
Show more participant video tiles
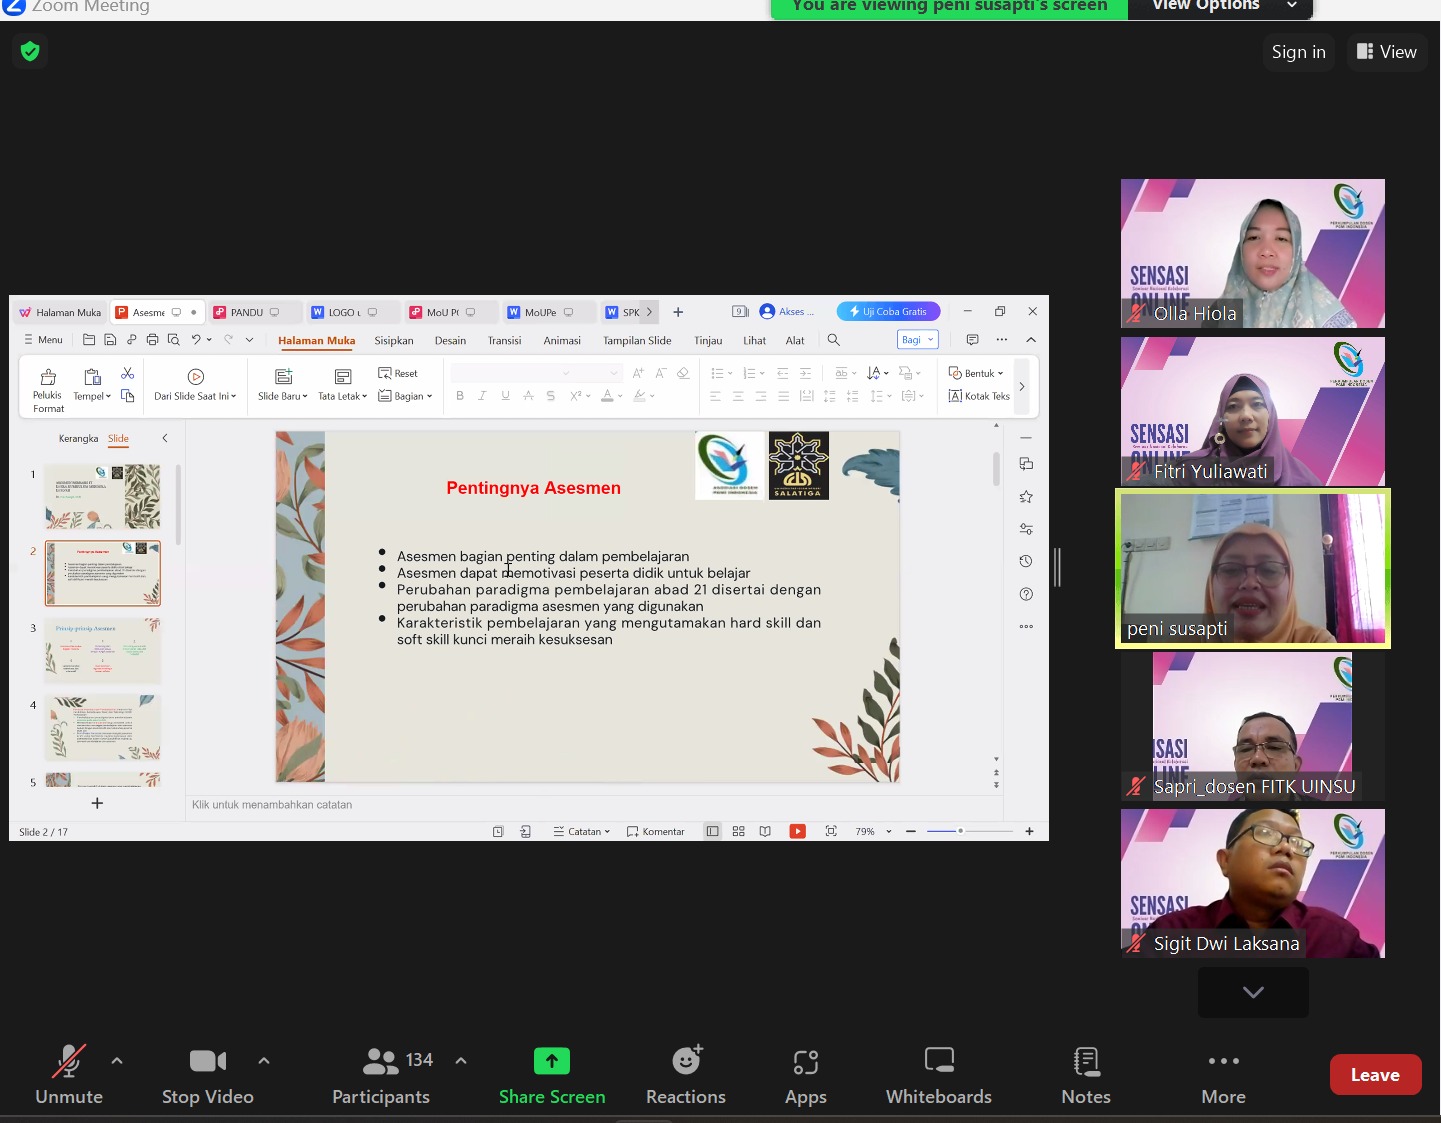click(1253, 992)
